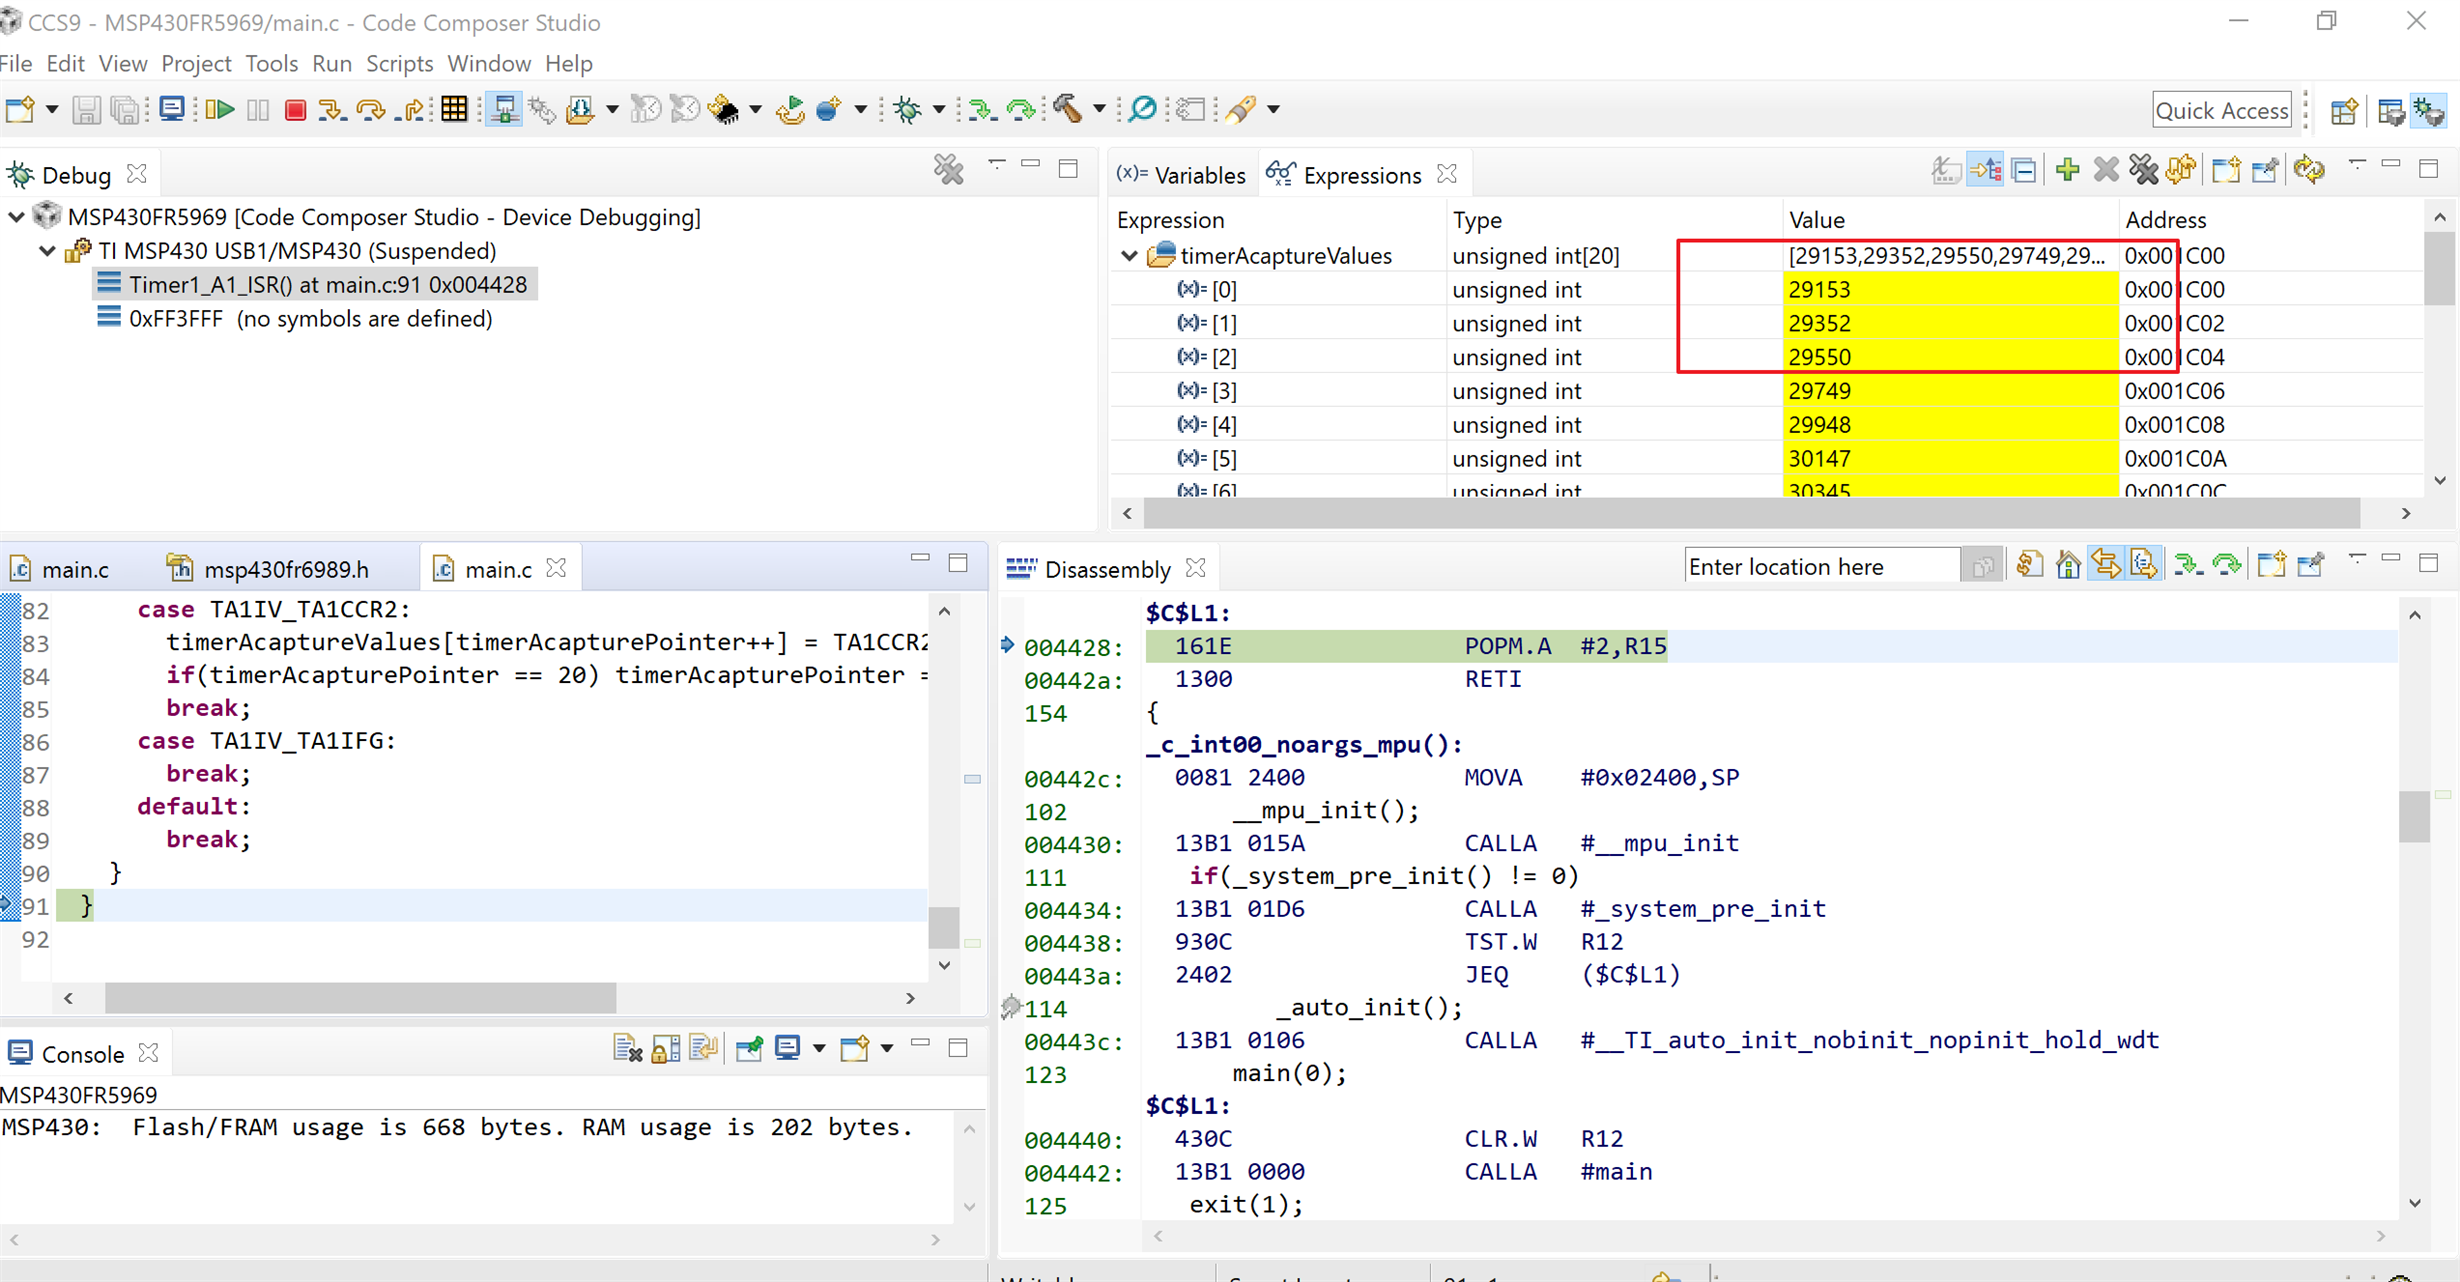Click the Save disk icon in toolbar

[87, 109]
